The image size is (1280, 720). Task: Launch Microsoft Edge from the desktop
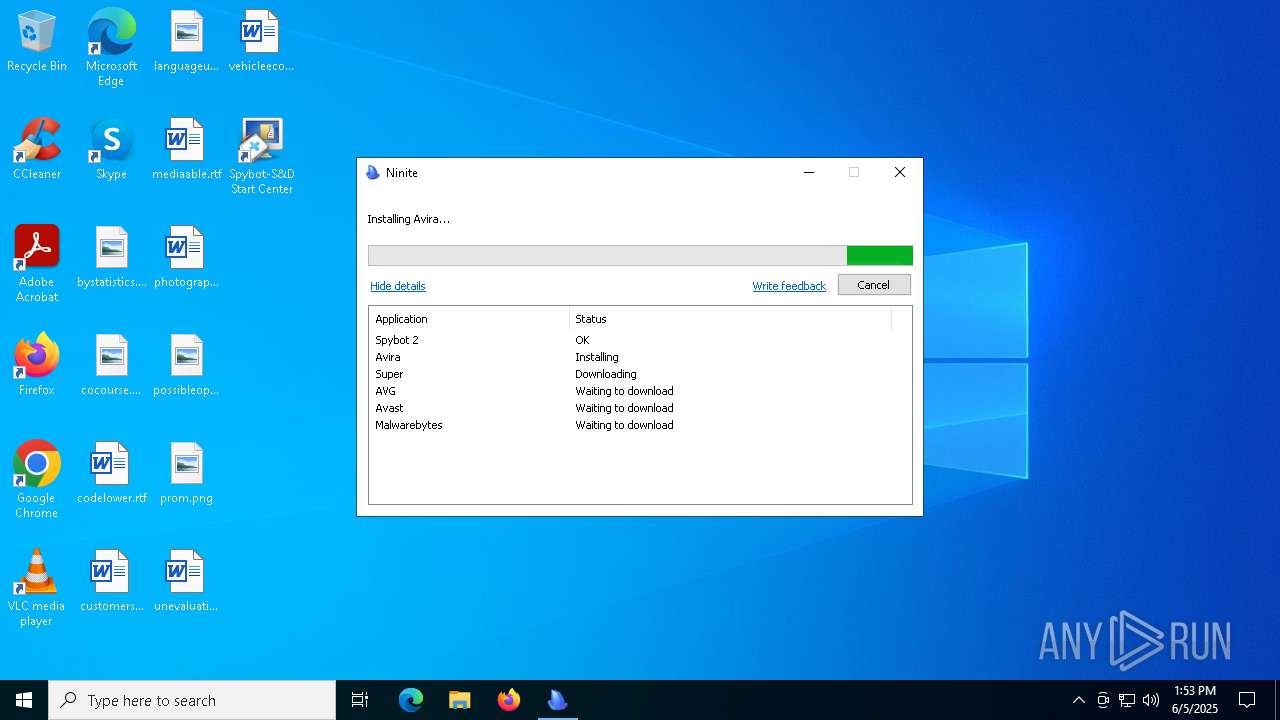(x=111, y=47)
